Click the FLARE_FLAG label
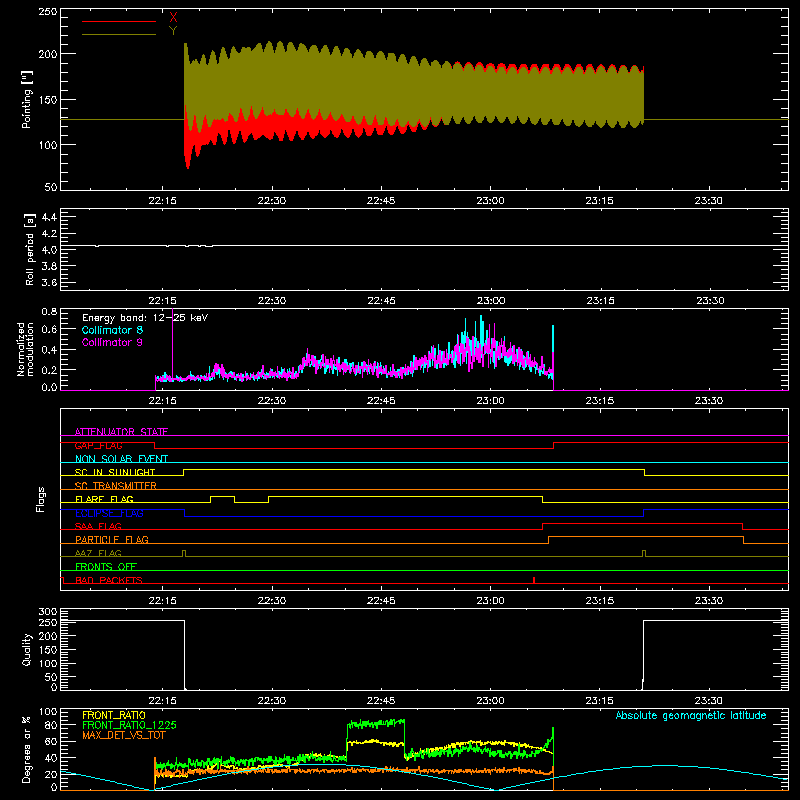 click(x=104, y=499)
